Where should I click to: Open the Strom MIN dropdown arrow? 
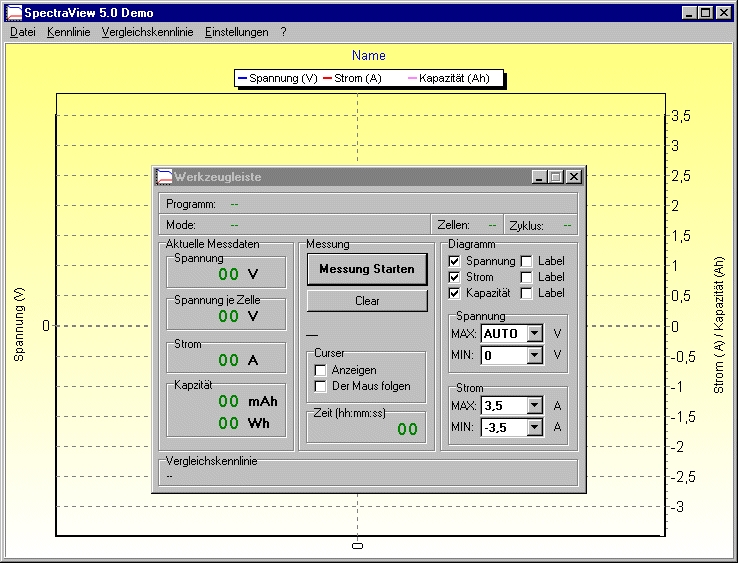tap(534, 427)
